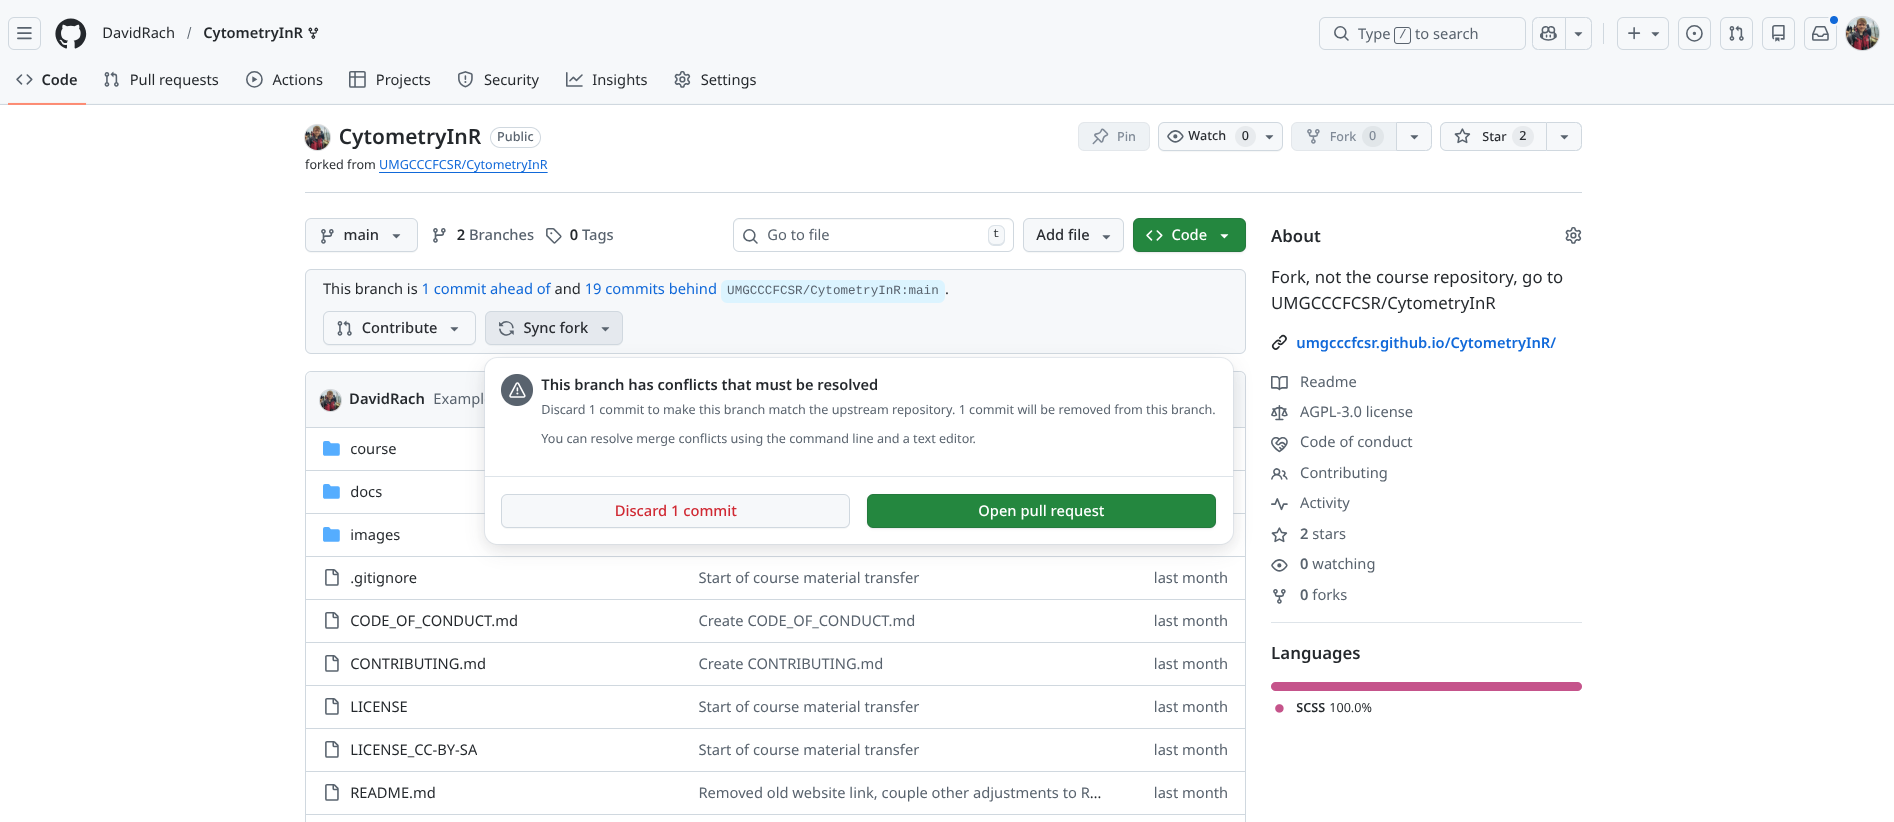Image resolution: width=1894 pixels, height=822 pixels.
Task: Pin the CytometryInR repository
Action: (1114, 137)
